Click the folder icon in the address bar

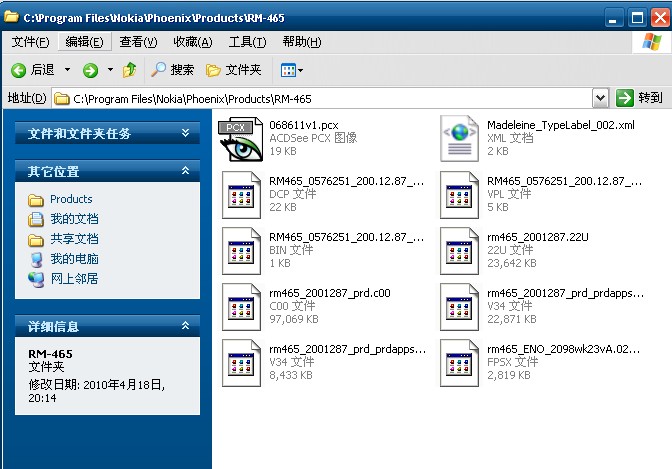tap(61, 99)
